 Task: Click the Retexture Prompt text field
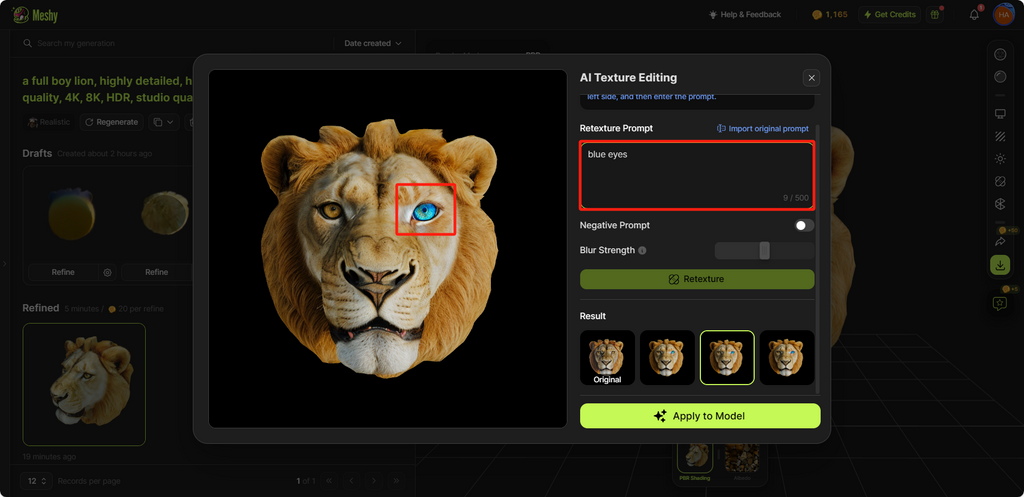tap(697, 175)
